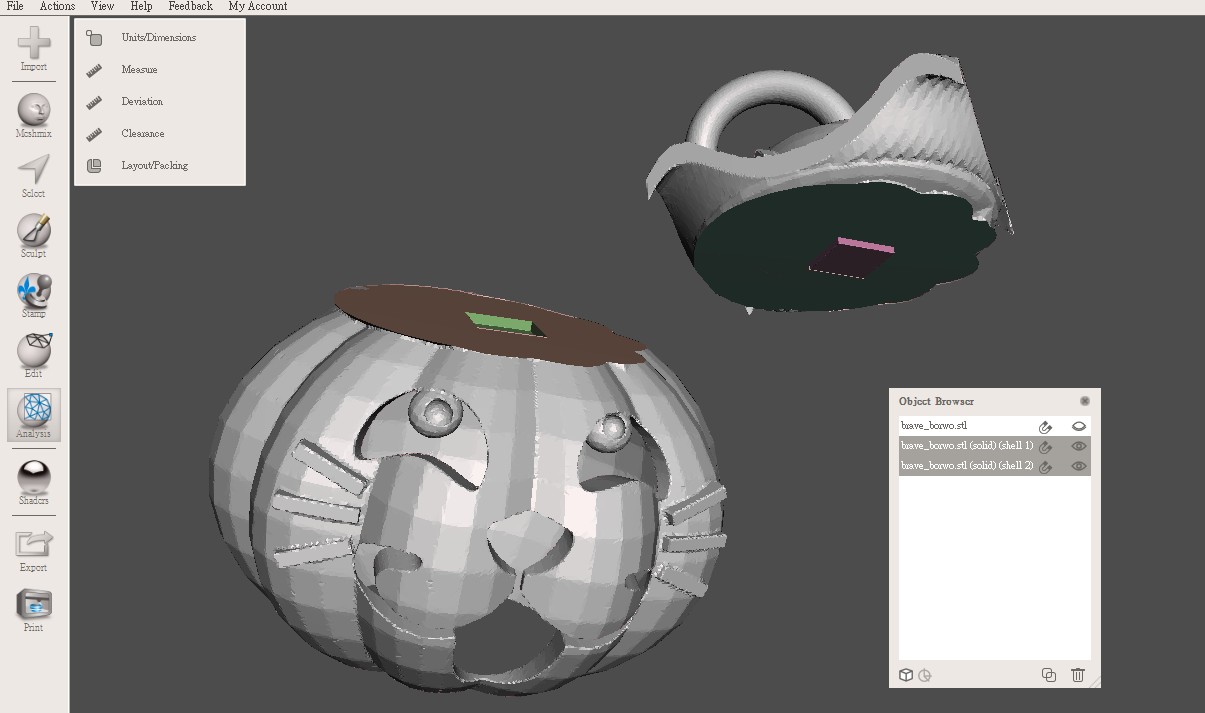Click the ruler icon beside Measure
Viewport: 1205px width, 713px height.
click(94, 70)
